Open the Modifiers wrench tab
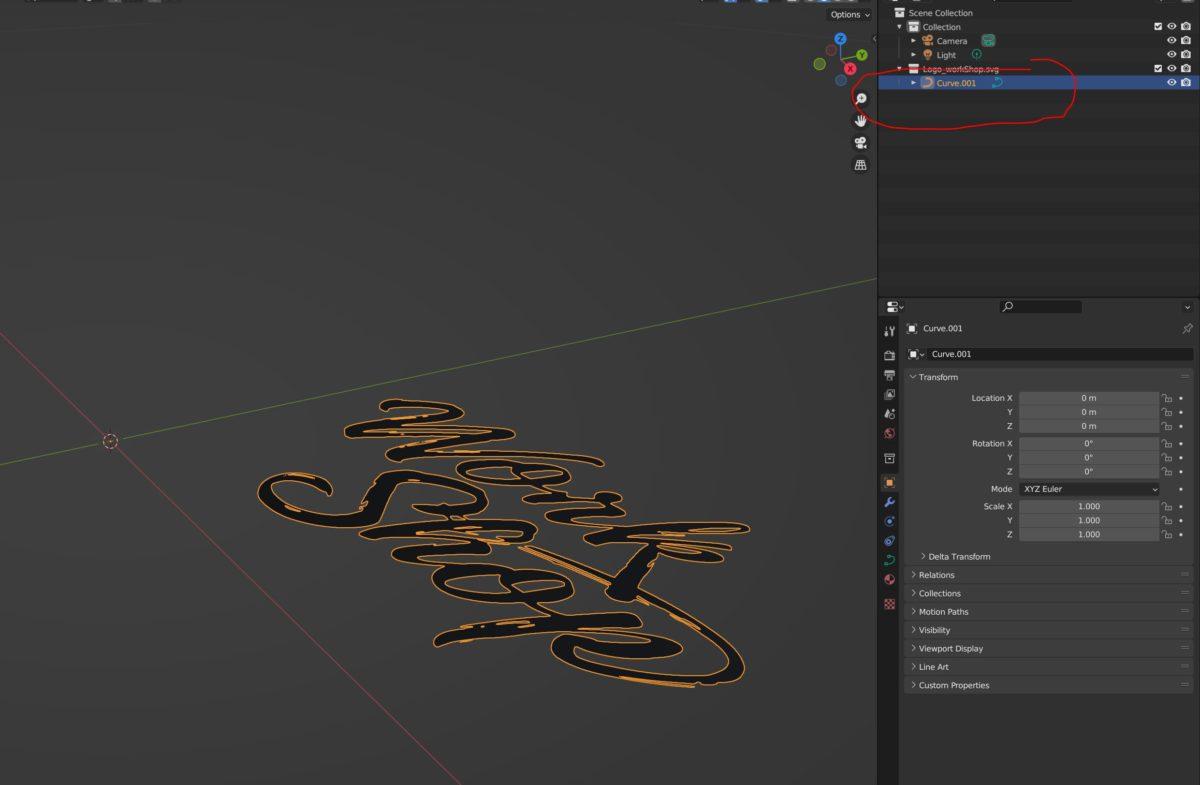Image resolution: width=1200 pixels, height=785 pixels. (x=889, y=502)
